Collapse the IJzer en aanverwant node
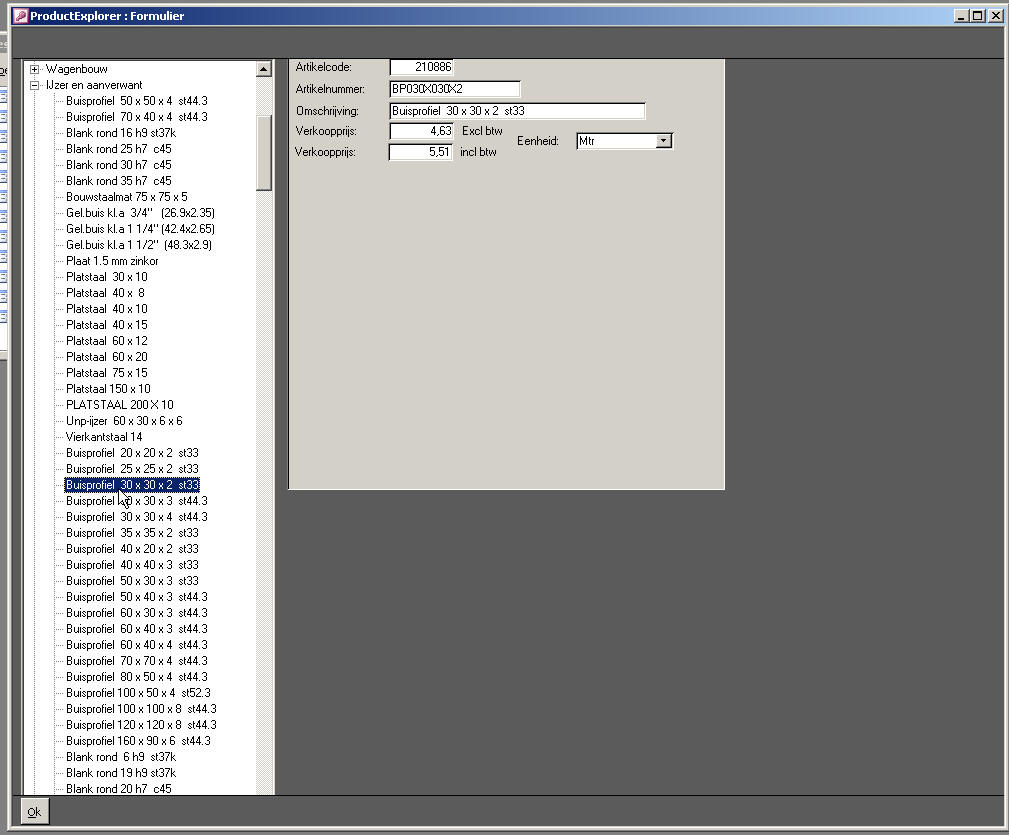 [35, 85]
